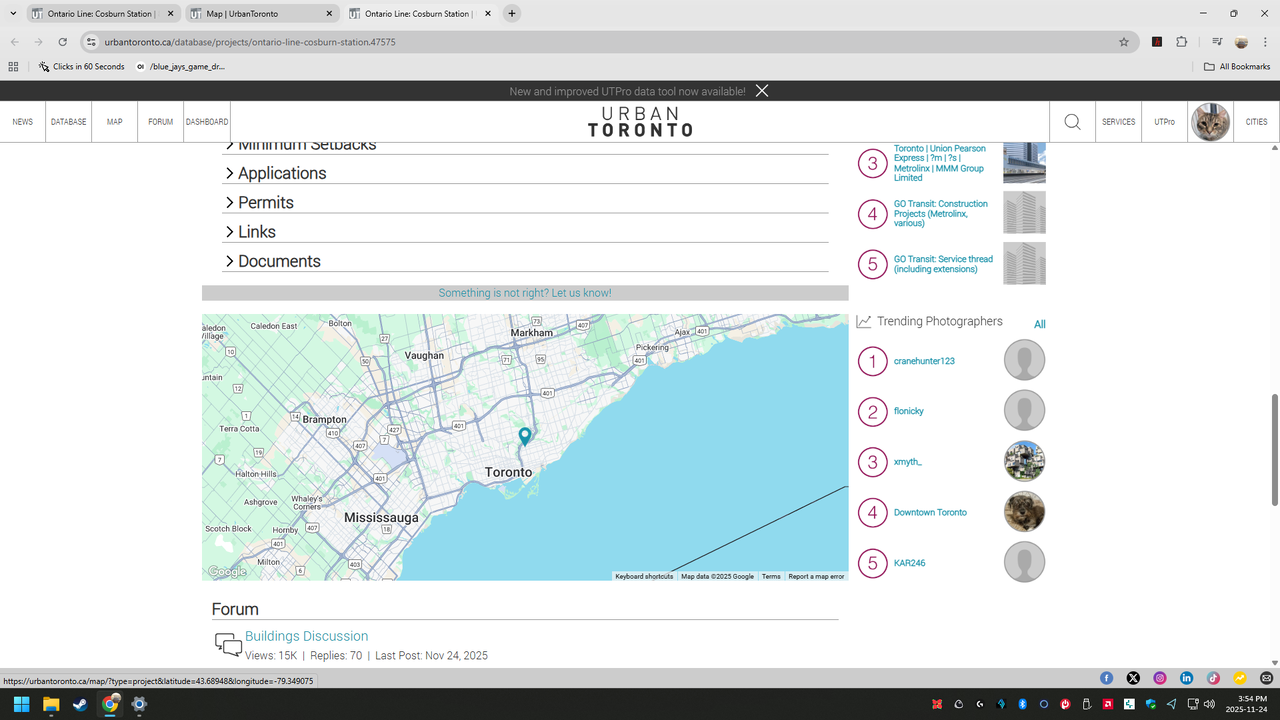Viewport: 1280px width, 720px height.
Task: Reload the page with refresh button
Action: coord(63,42)
